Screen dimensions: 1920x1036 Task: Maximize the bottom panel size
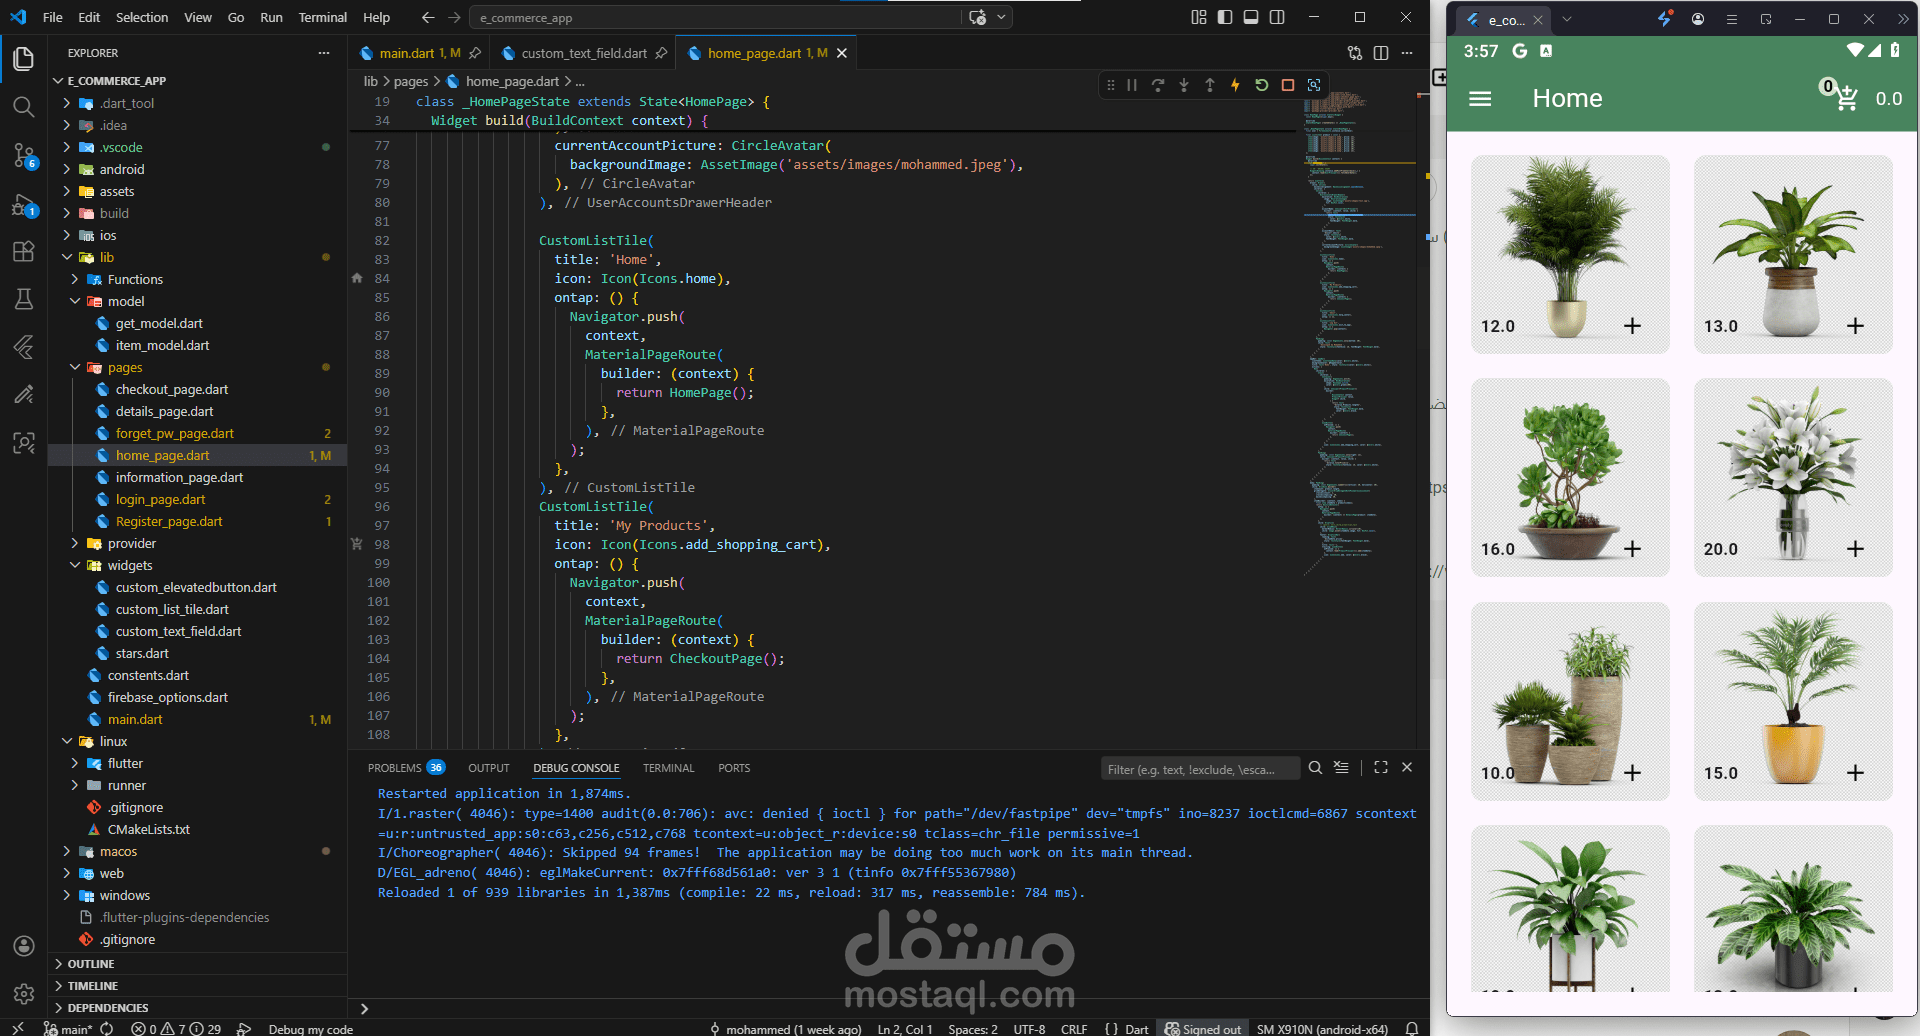[x=1381, y=768]
